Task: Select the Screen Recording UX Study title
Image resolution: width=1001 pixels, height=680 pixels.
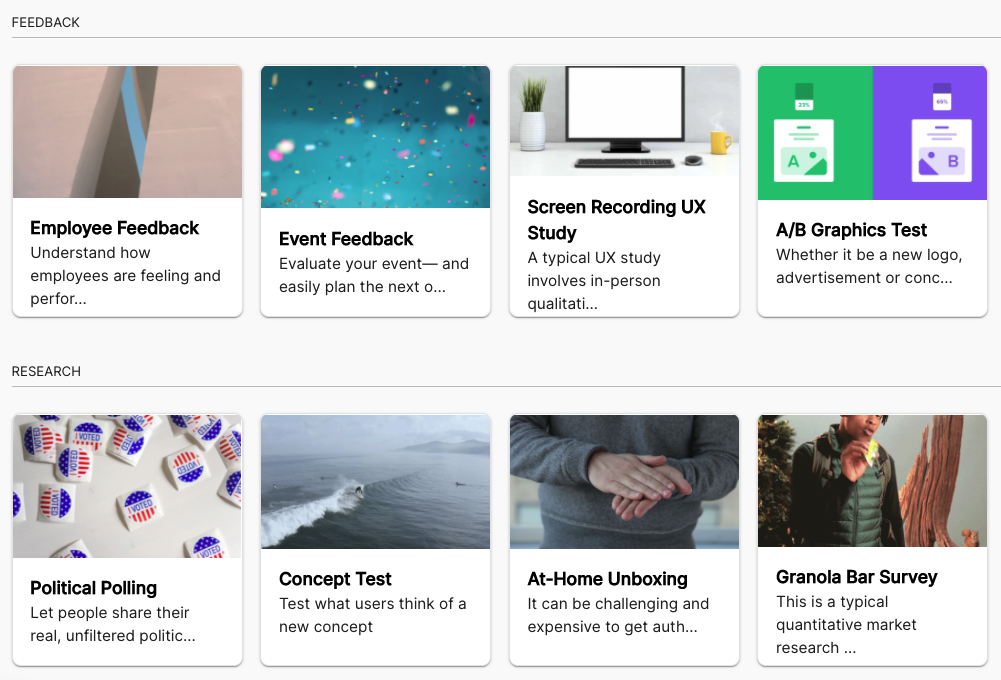Action: point(616,220)
